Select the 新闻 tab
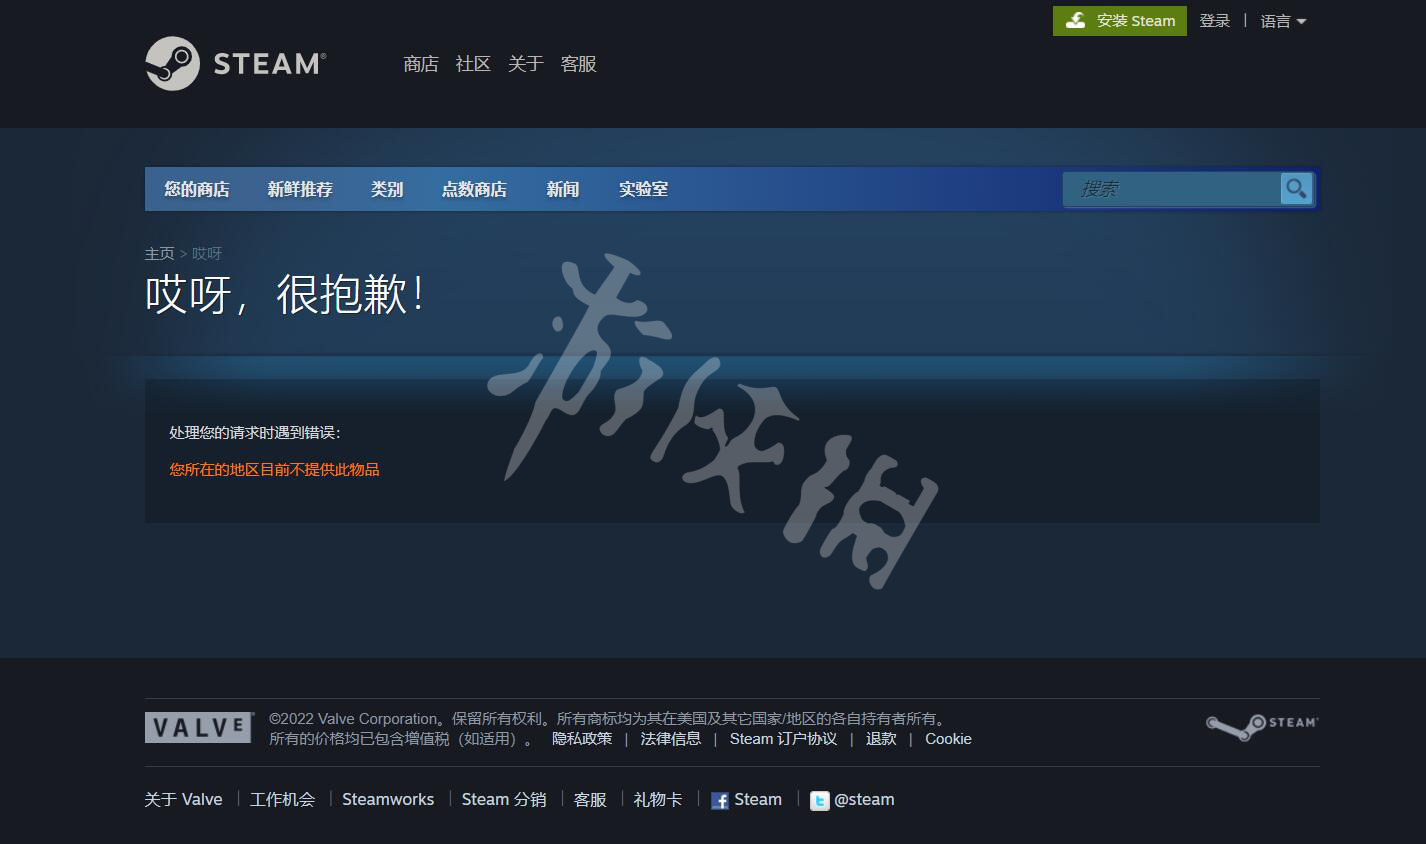Screen dimensions: 1426x844 [x=563, y=189]
